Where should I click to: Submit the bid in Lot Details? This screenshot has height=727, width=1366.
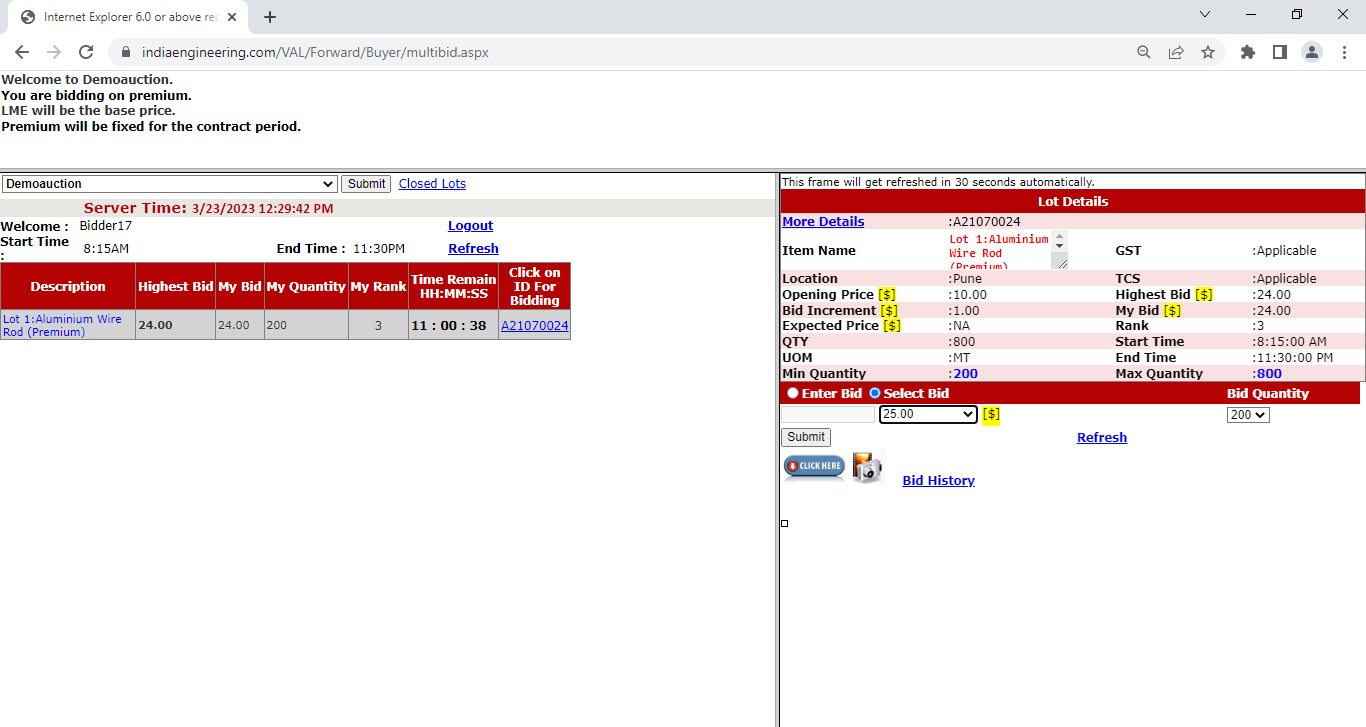(805, 437)
